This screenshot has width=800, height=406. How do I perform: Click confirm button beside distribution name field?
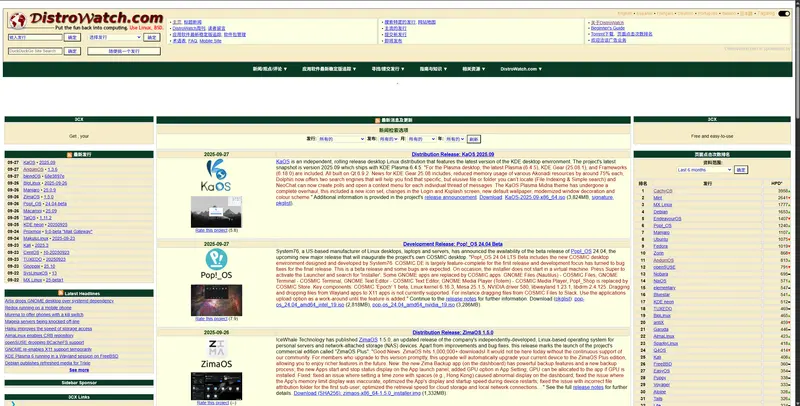[x=72, y=37]
